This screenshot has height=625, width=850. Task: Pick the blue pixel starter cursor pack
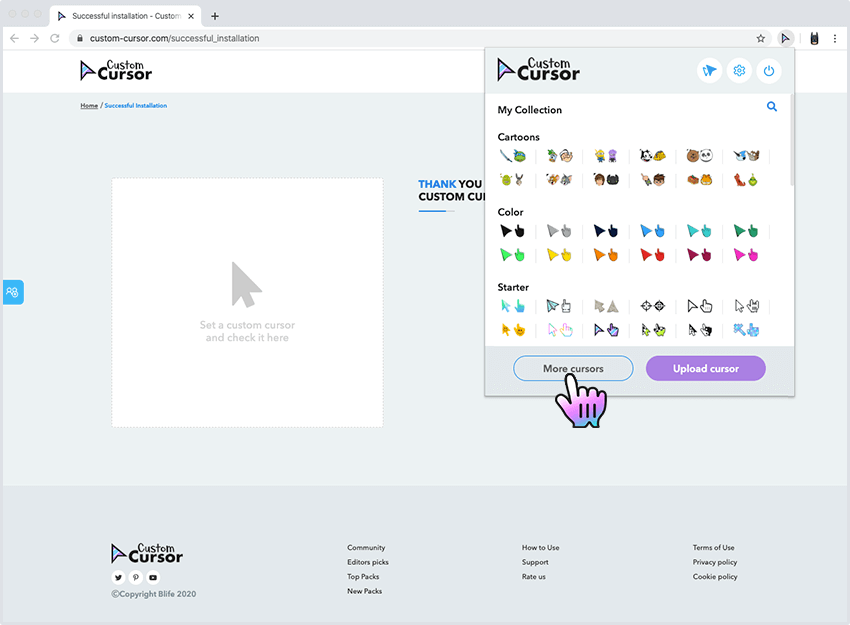746,330
